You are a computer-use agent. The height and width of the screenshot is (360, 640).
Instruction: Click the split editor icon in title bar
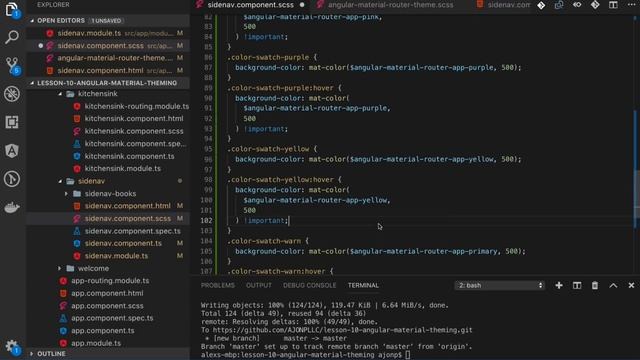click(x=613, y=5)
